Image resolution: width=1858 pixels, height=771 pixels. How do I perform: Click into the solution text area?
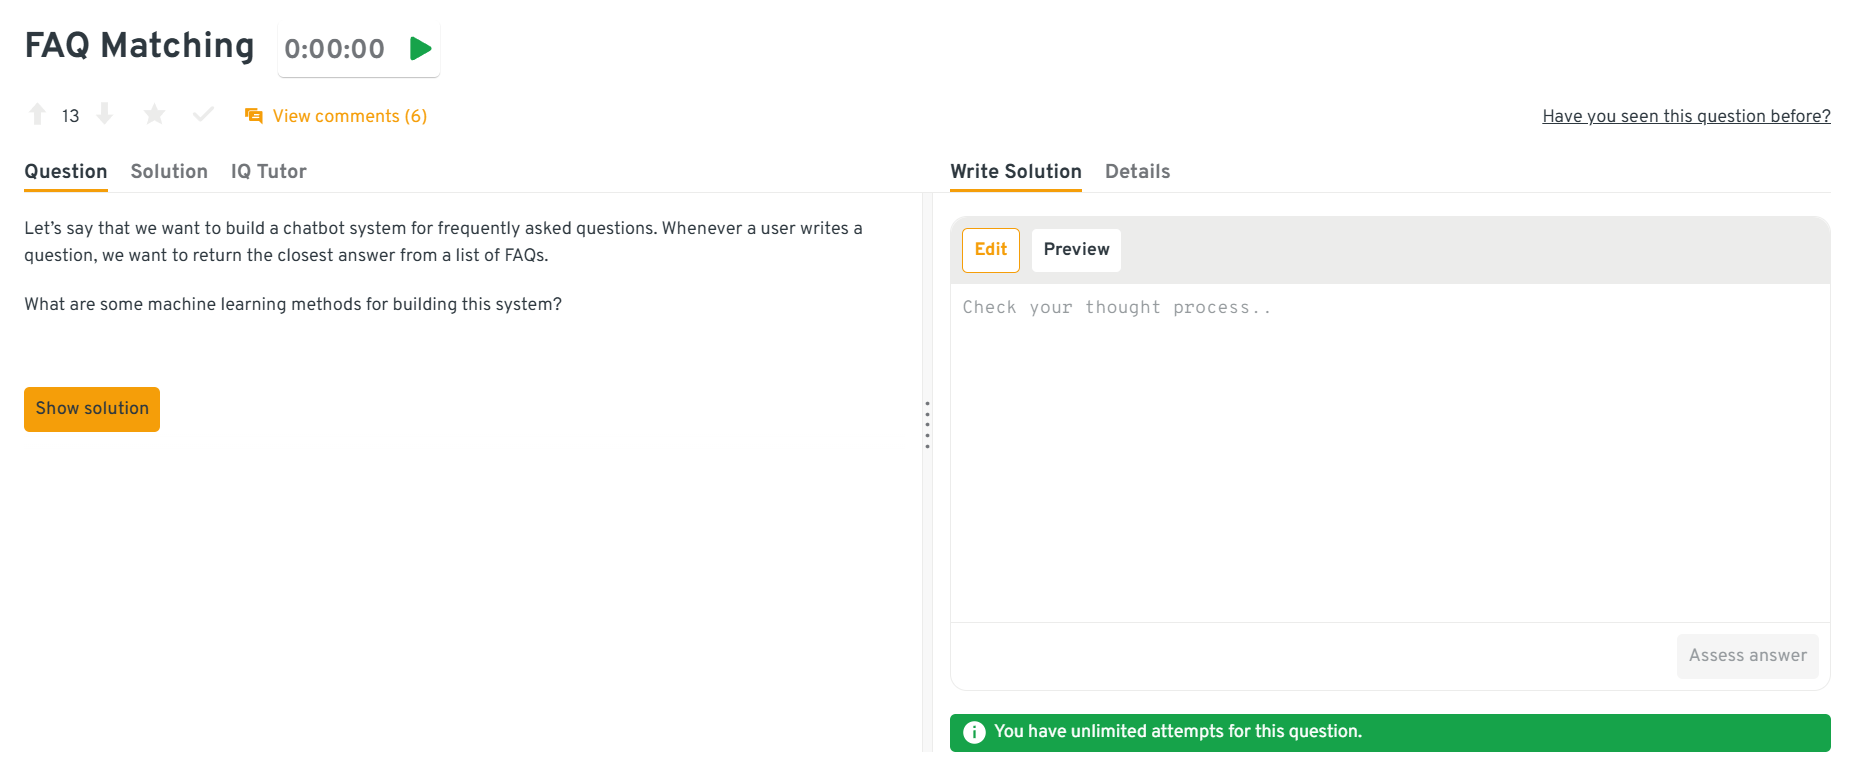click(1389, 450)
